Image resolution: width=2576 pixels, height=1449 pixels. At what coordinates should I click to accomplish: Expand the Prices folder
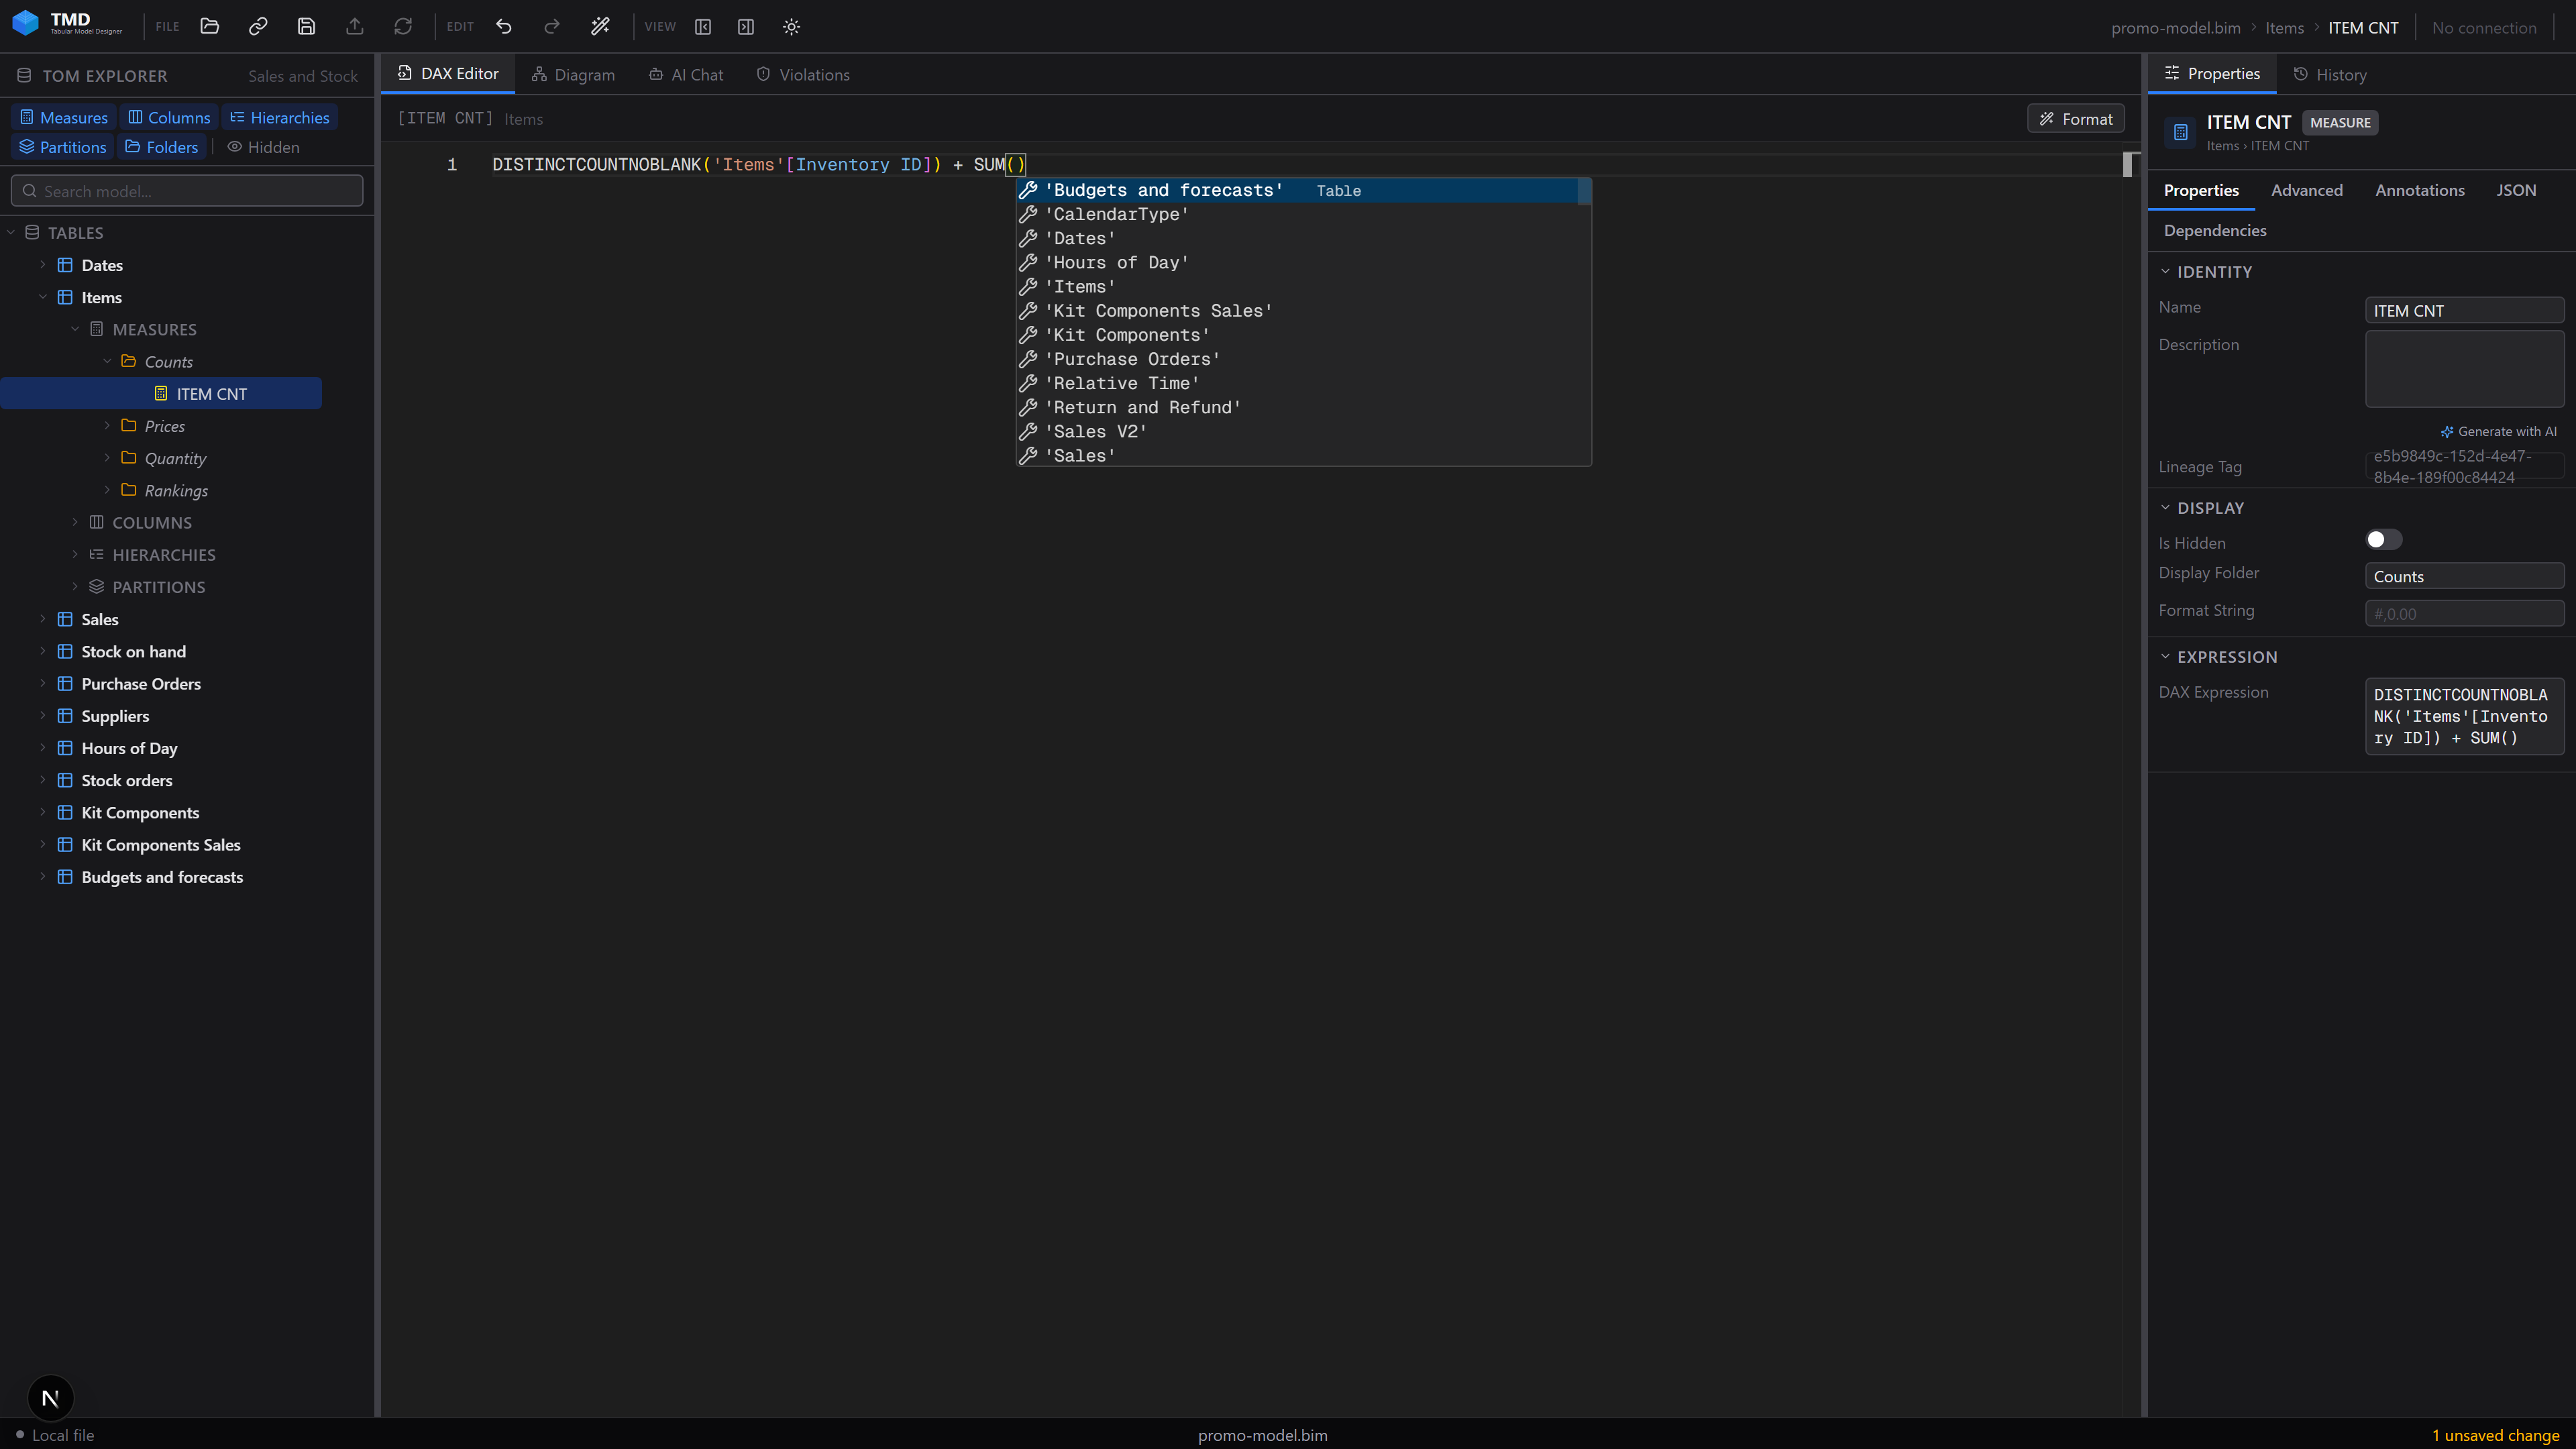107,426
